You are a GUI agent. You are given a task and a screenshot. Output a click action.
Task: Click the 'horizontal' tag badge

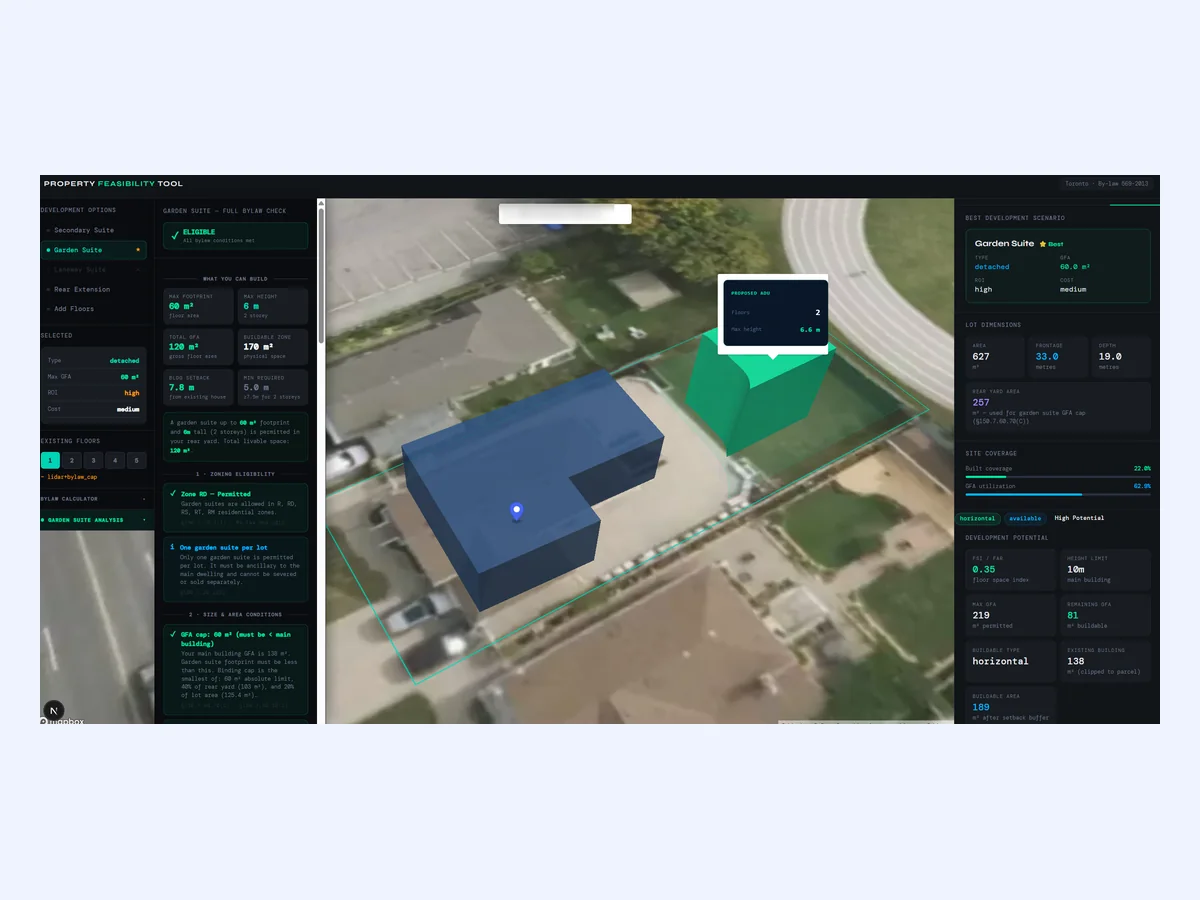(980, 518)
